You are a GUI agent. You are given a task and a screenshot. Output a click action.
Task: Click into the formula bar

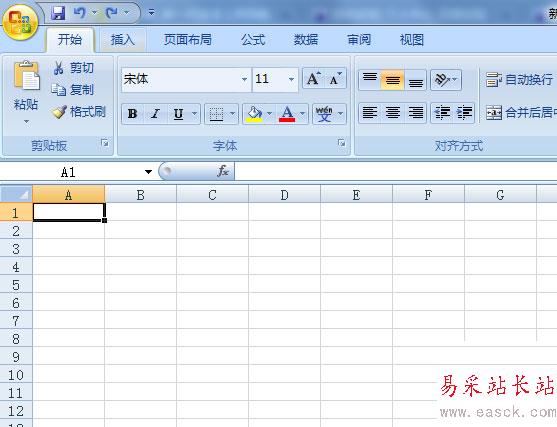click(x=396, y=172)
